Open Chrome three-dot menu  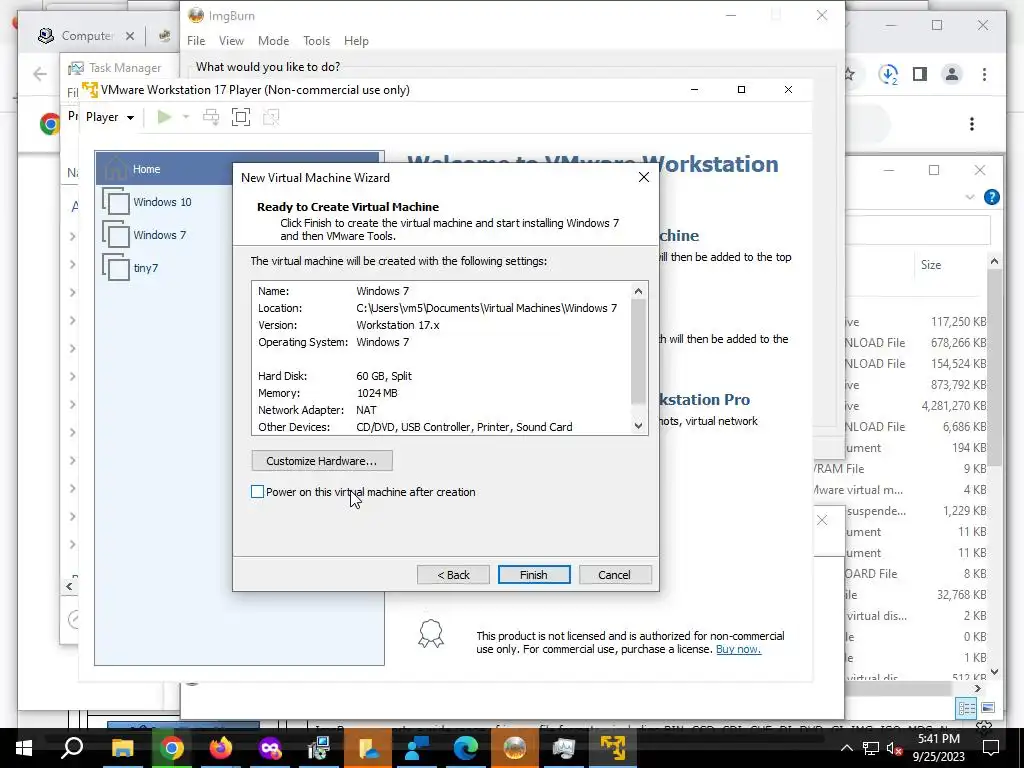(984, 74)
